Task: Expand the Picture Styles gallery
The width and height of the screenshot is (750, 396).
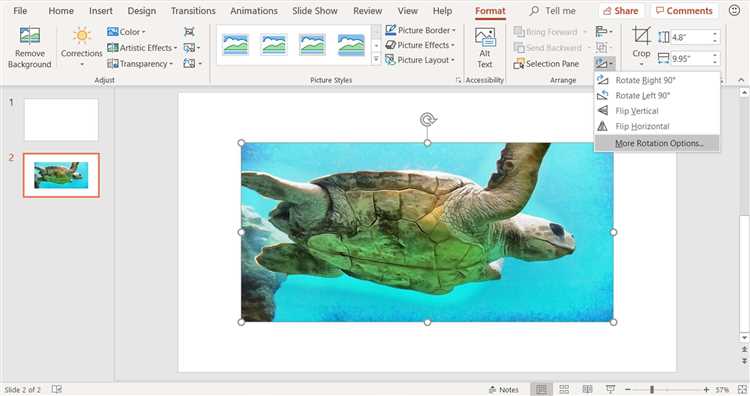Action: pyautogui.click(x=376, y=60)
